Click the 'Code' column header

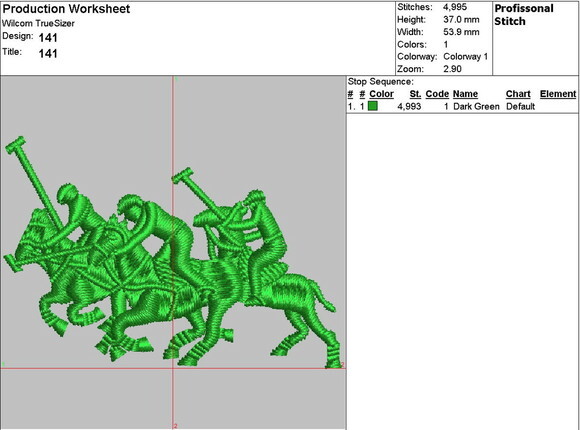[437, 94]
